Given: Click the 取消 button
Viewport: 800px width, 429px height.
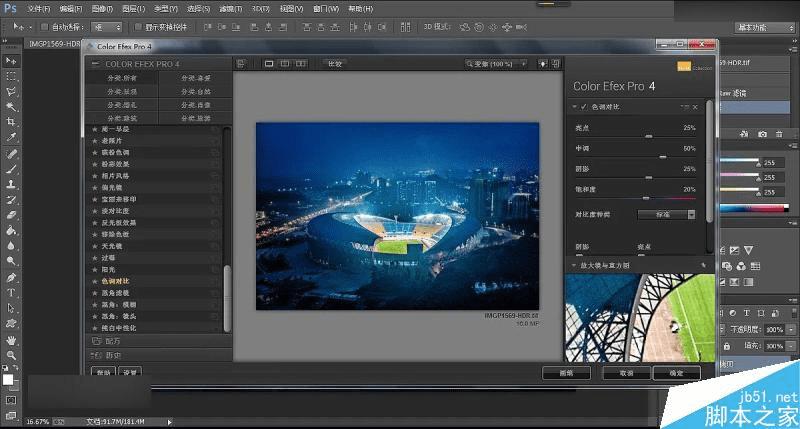Looking at the screenshot, I should pyautogui.click(x=627, y=373).
